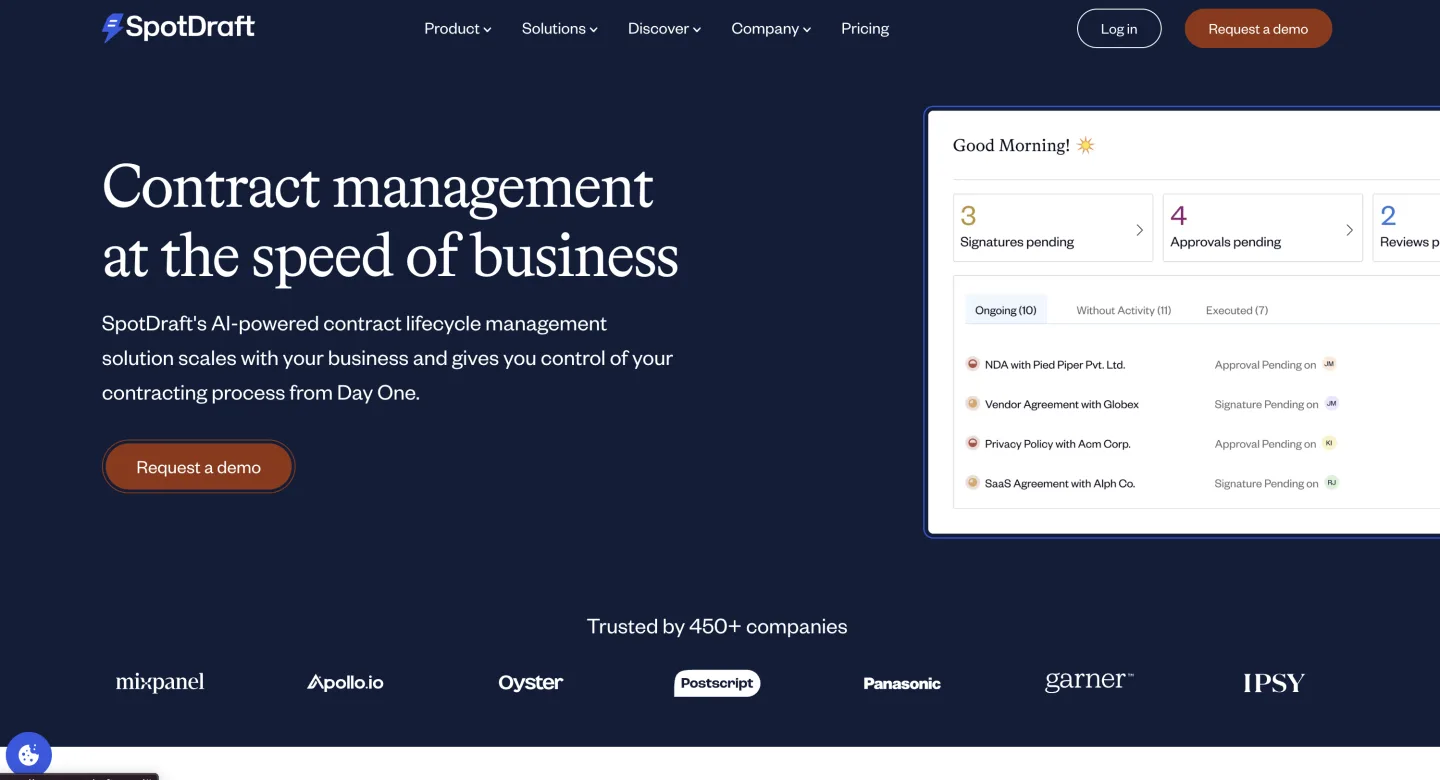Expand the Company menu
This screenshot has width=1440, height=780.
(x=771, y=29)
